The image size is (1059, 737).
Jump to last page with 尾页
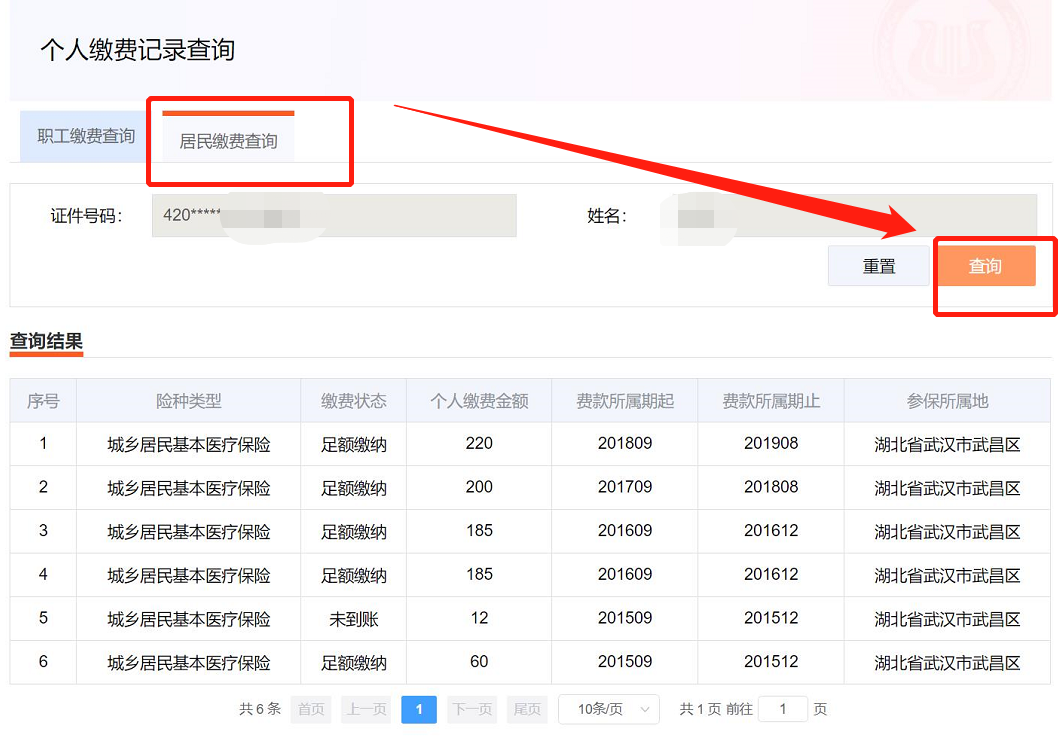pos(527,709)
